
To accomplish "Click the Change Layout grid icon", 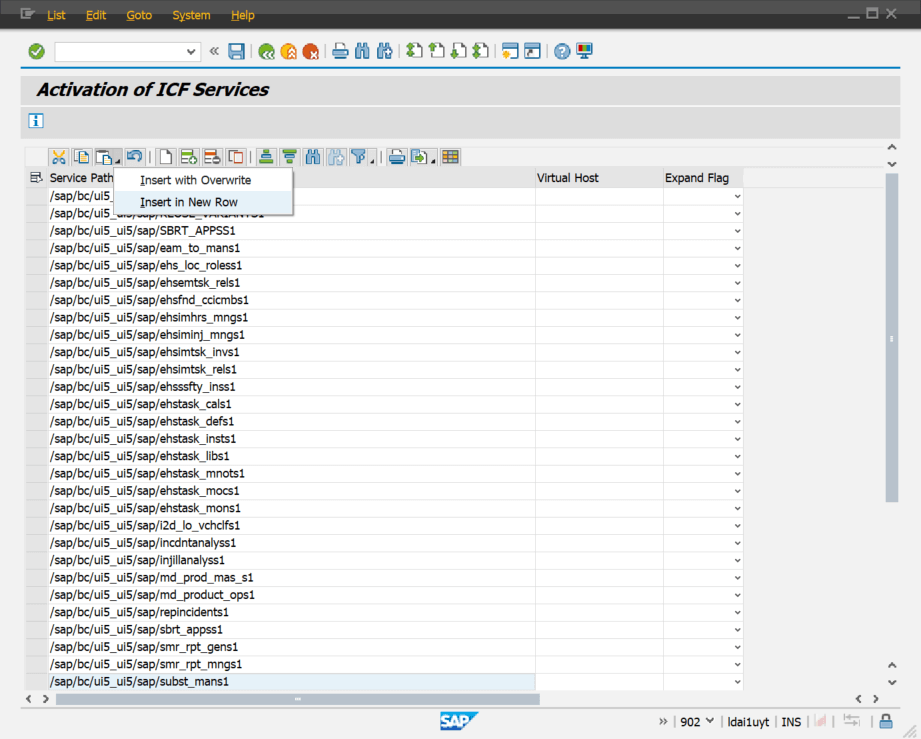I will tap(451, 157).
